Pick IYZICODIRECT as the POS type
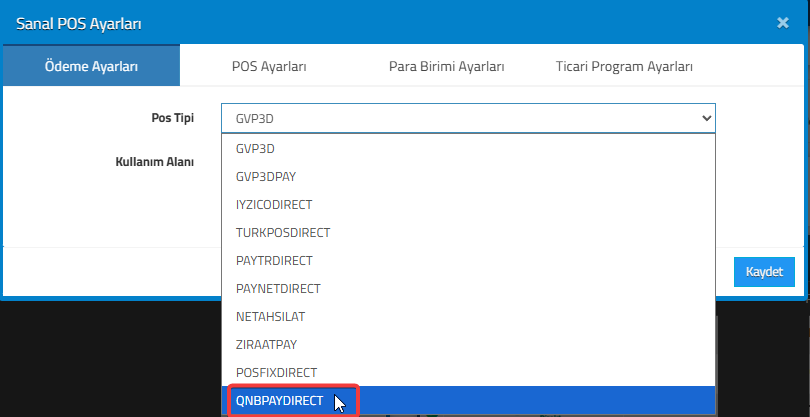 [274, 204]
